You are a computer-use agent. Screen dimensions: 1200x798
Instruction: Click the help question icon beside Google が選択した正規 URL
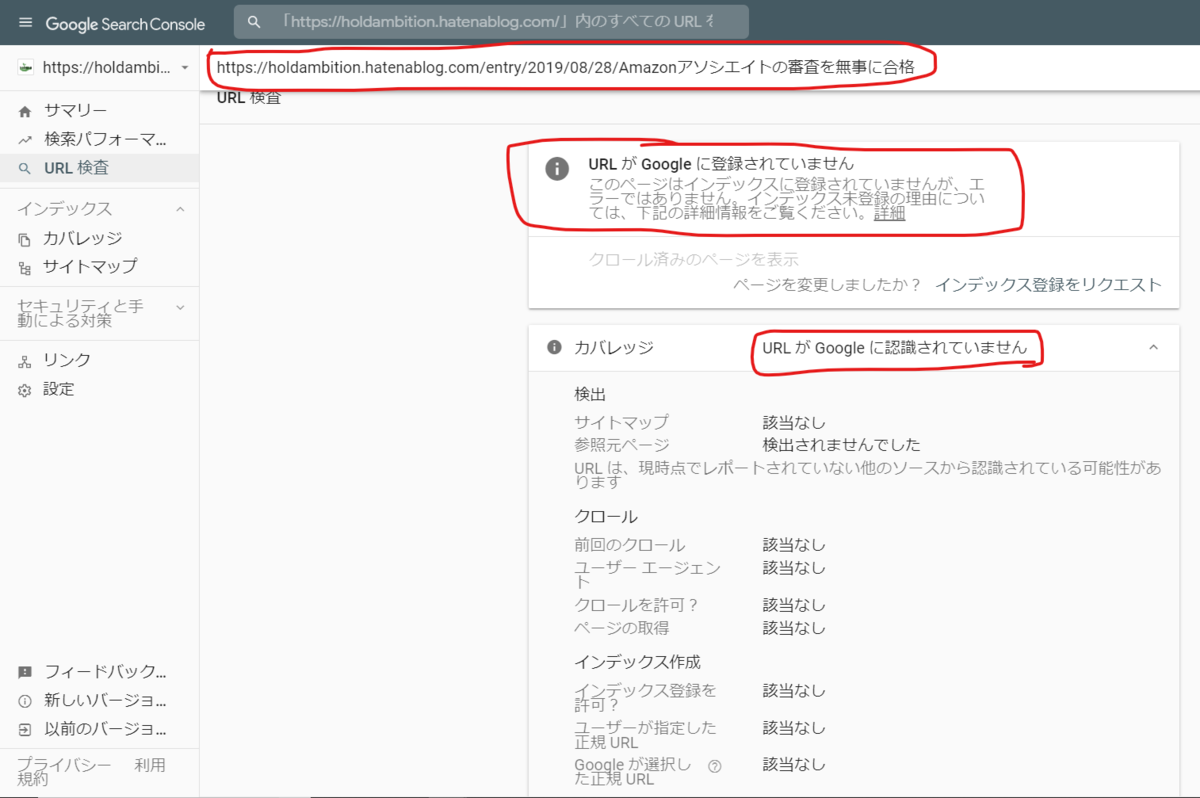(x=714, y=767)
